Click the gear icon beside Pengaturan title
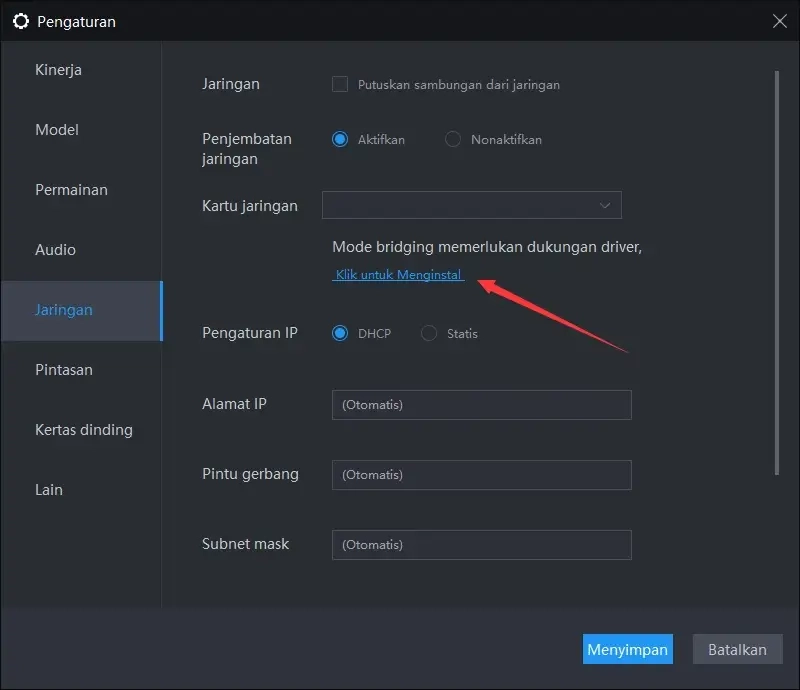The height and width of the screenshot is (690, 800). 22,21
